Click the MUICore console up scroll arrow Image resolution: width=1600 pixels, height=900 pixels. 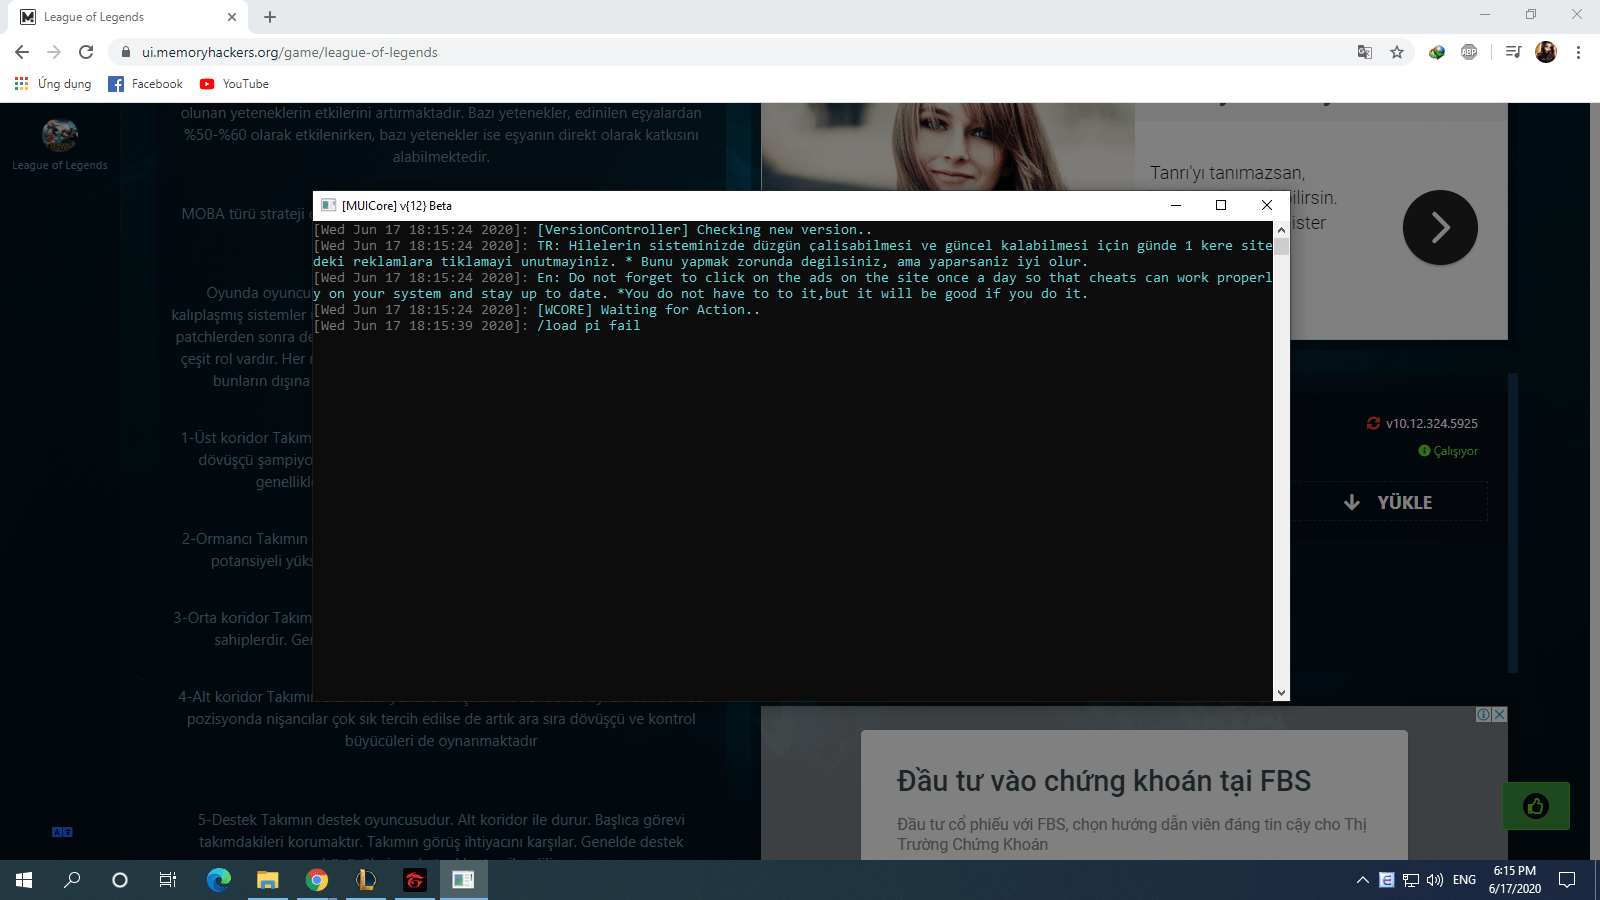click(x=1281, y=230)
